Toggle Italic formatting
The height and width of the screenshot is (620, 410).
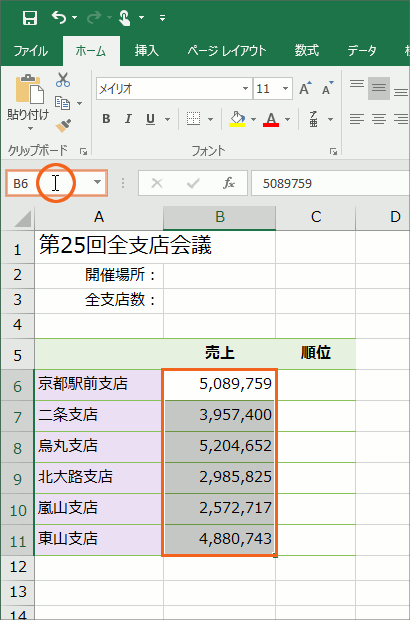pyautogui.click(x=128, y=119)
